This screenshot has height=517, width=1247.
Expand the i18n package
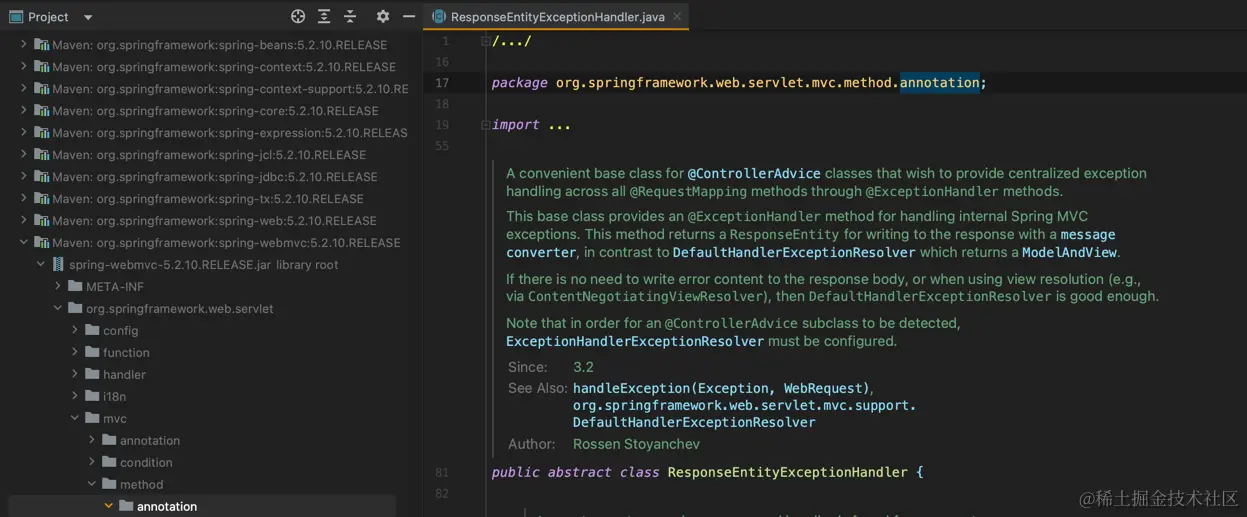[75, 396]
